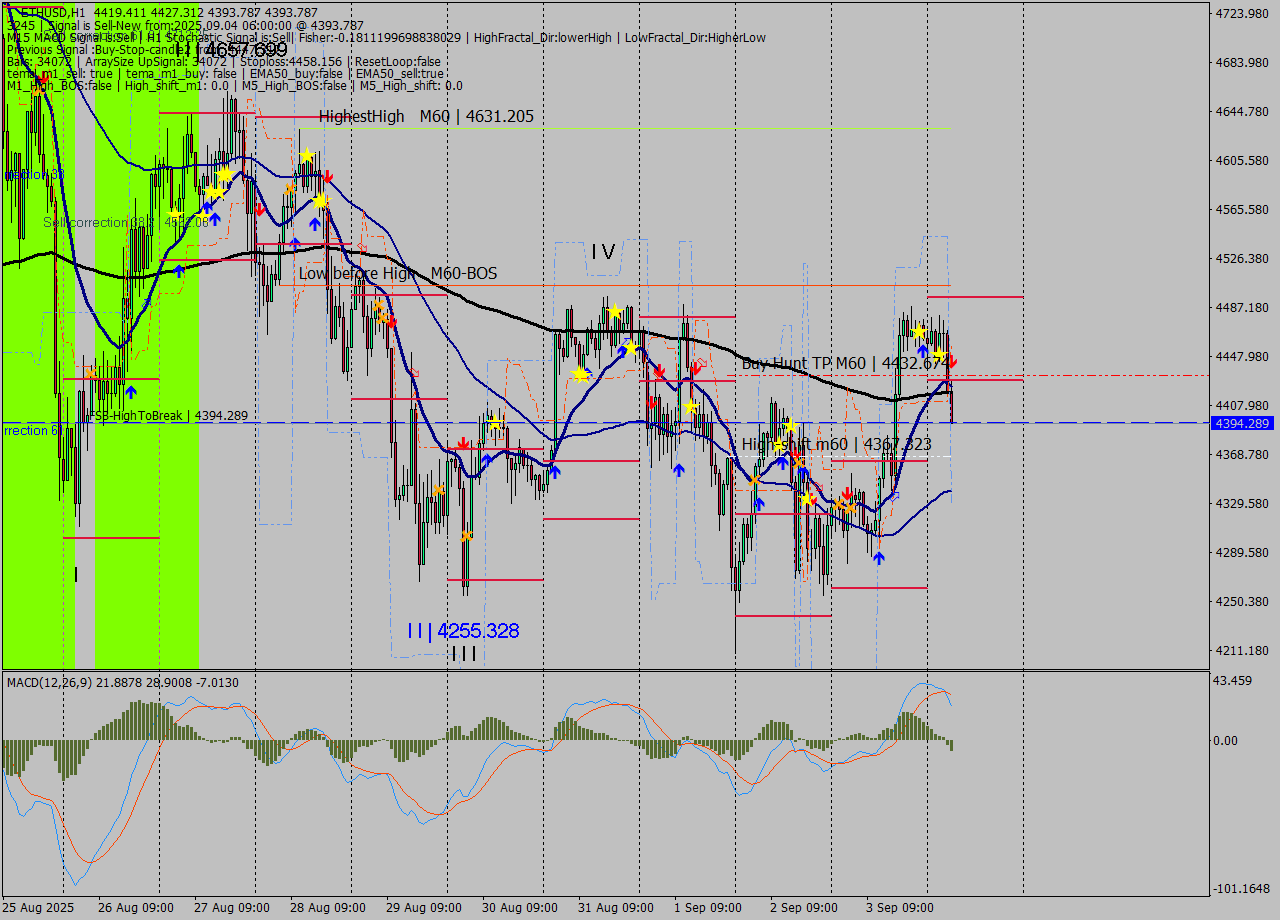Click the Low before High M60-BOS label

(x=398, y=273)
